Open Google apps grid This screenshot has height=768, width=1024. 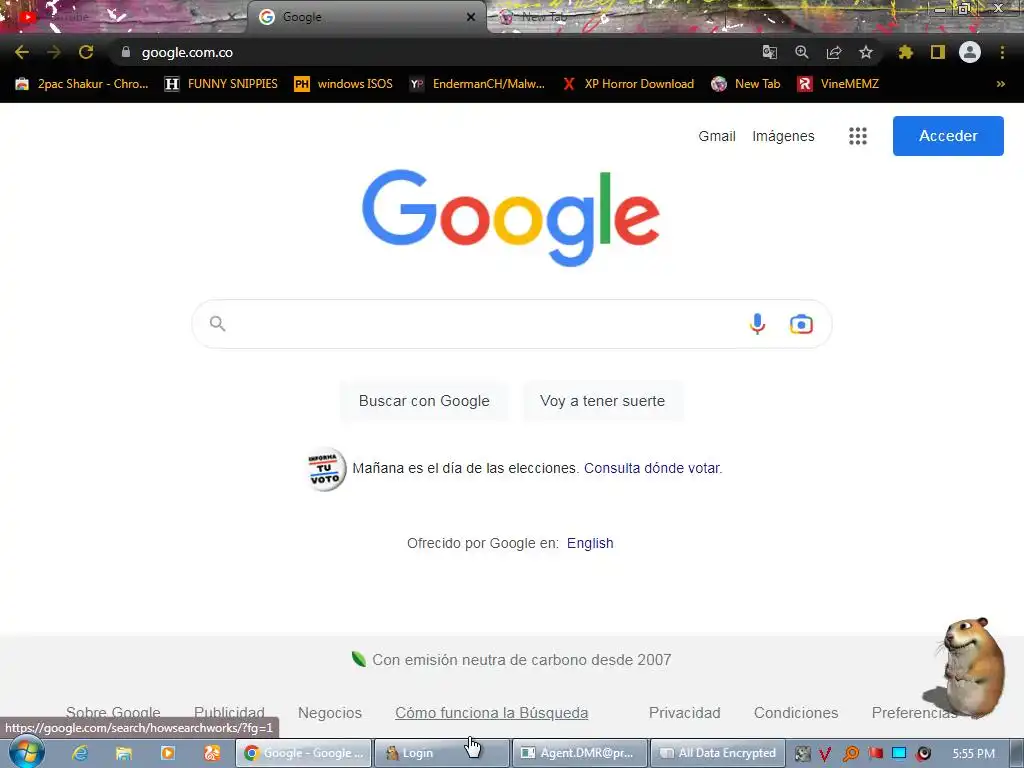pyautogui.click(x=857, y=136)
